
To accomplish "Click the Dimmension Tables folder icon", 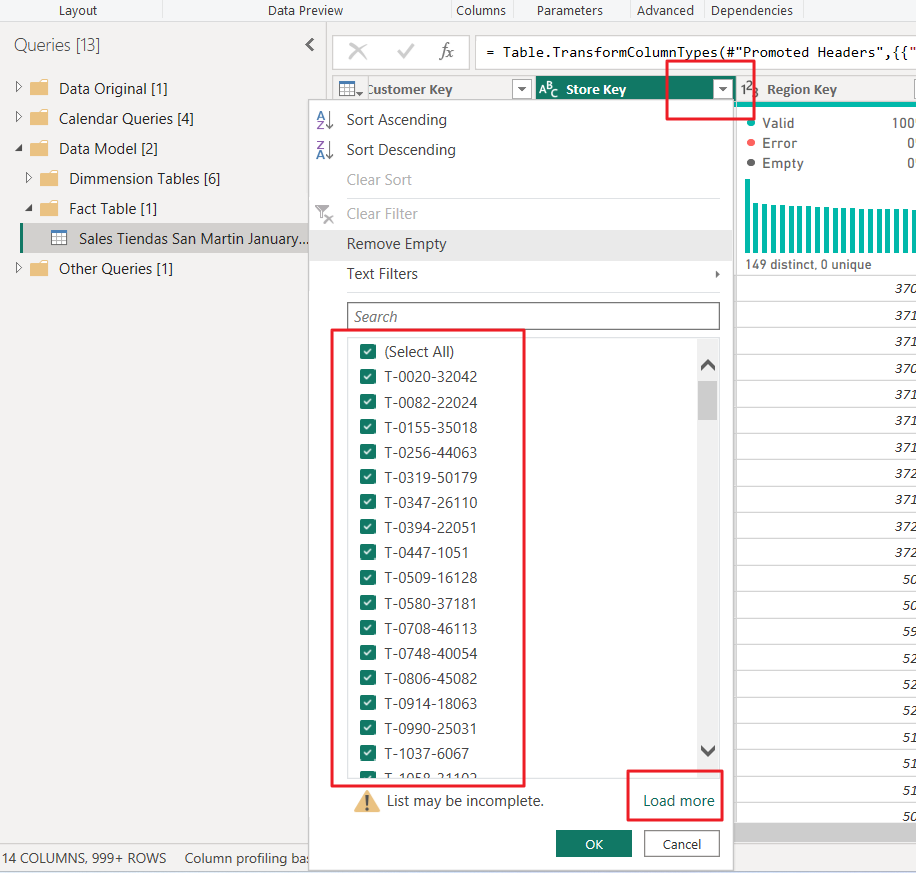I will point(49,178).
